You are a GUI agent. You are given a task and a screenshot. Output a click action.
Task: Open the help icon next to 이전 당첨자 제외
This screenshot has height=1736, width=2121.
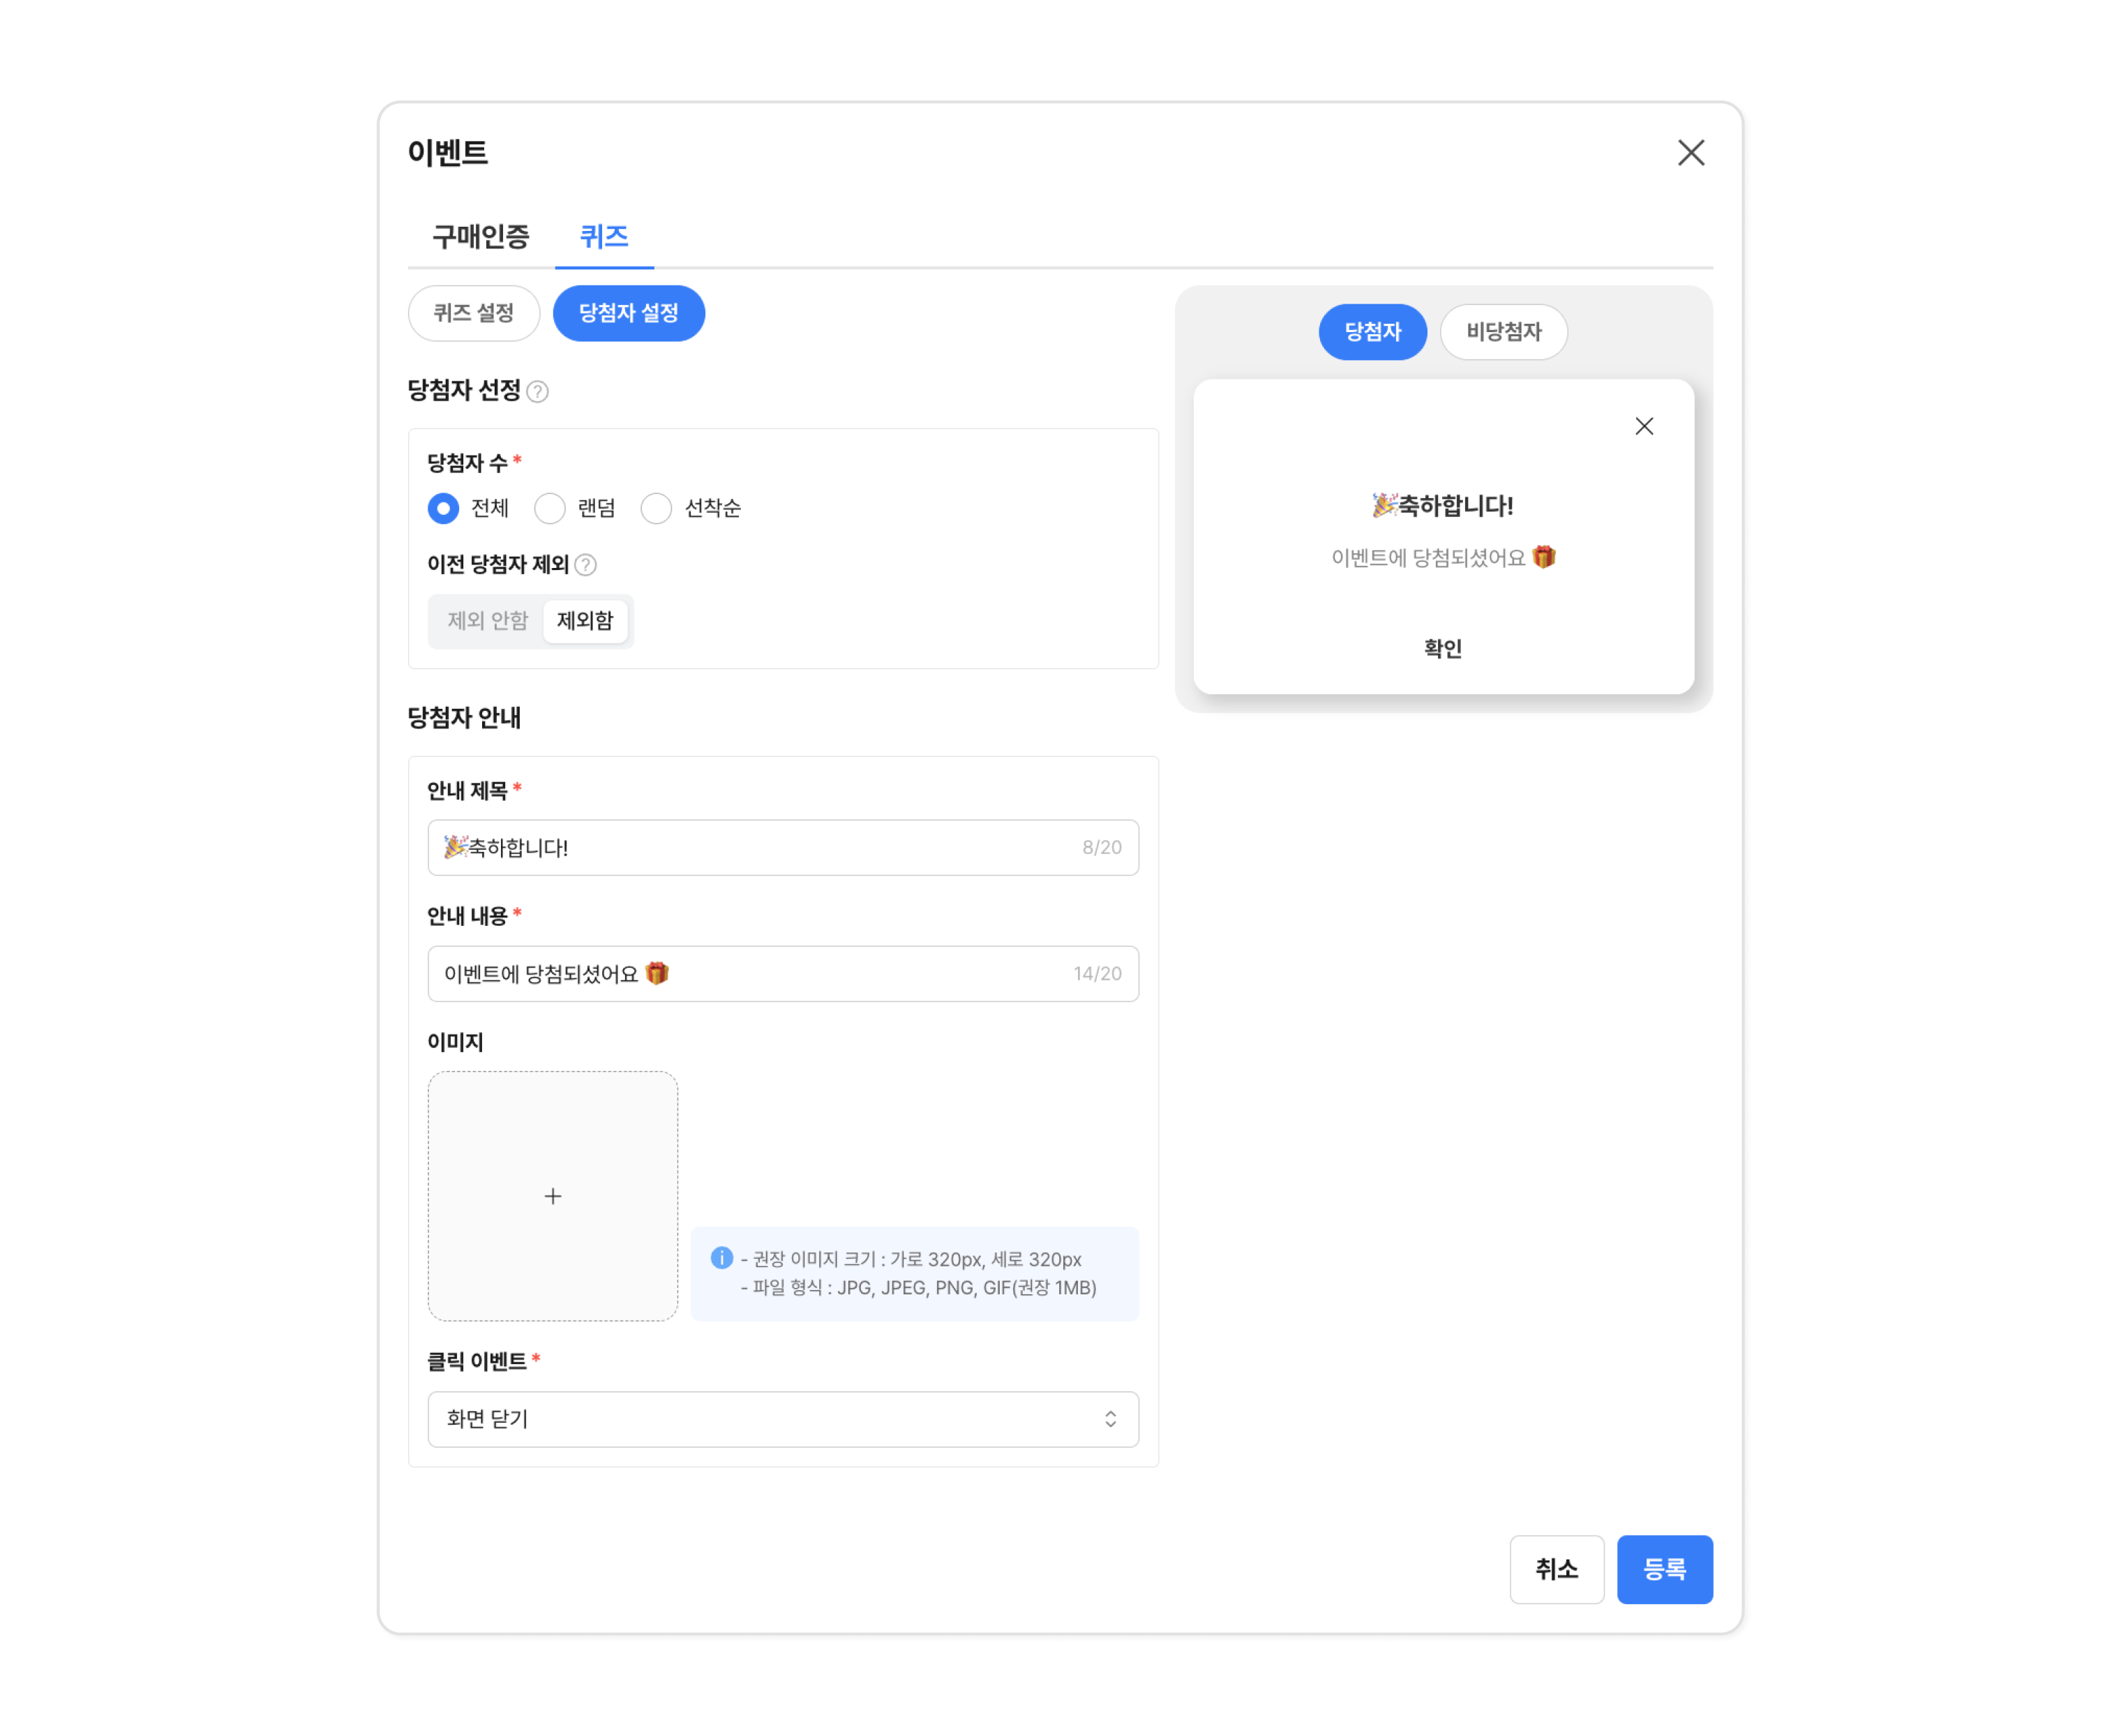[x=586, y=565]
